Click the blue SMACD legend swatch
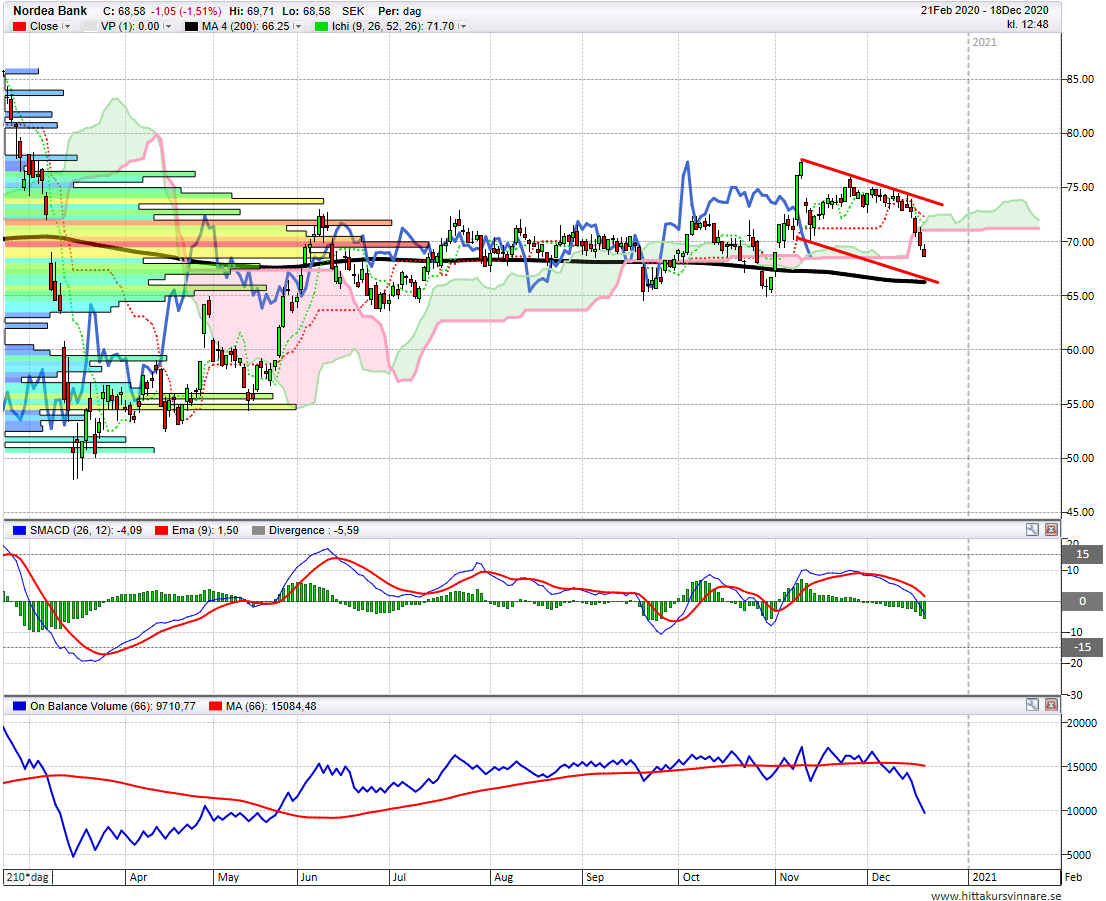The height and width of the screenshot is (901, 1106). pyautogui.click(x=19, y=531)
